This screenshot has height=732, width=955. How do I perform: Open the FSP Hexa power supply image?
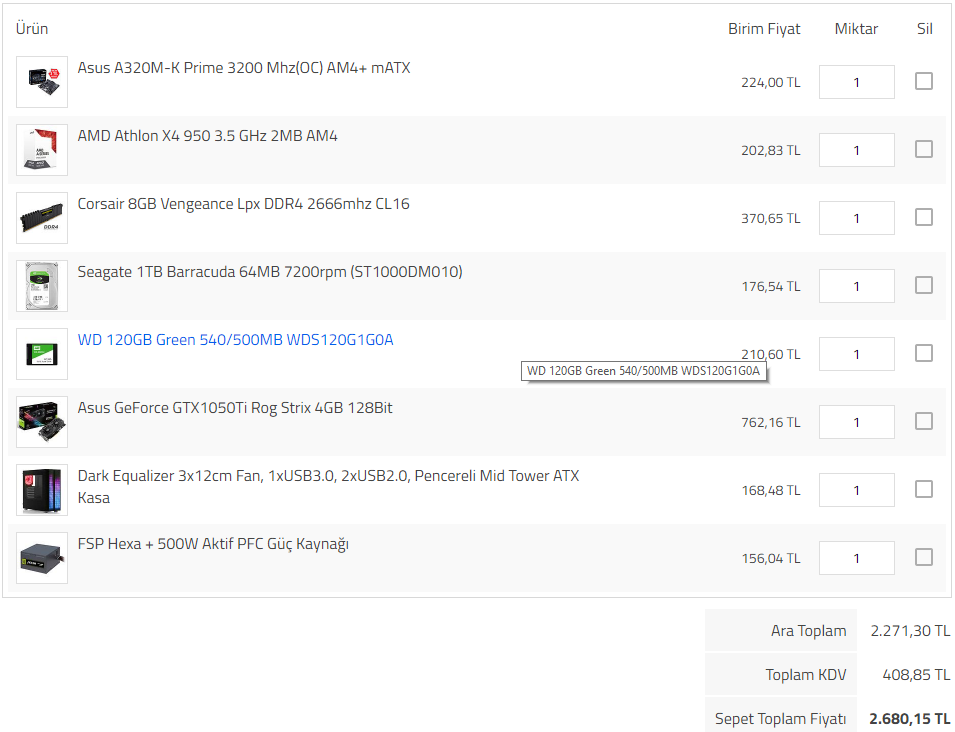pos(42,558)
